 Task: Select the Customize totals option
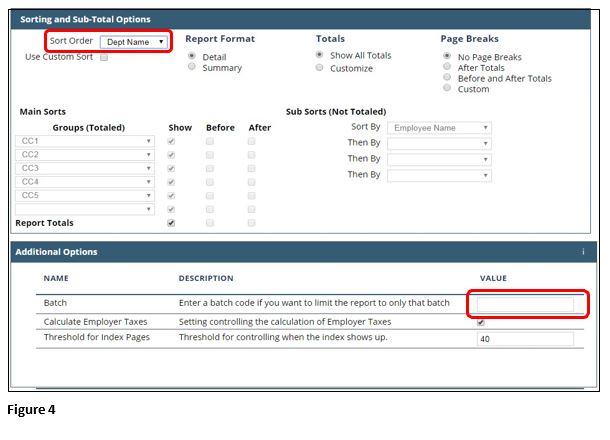coord(320,68)
